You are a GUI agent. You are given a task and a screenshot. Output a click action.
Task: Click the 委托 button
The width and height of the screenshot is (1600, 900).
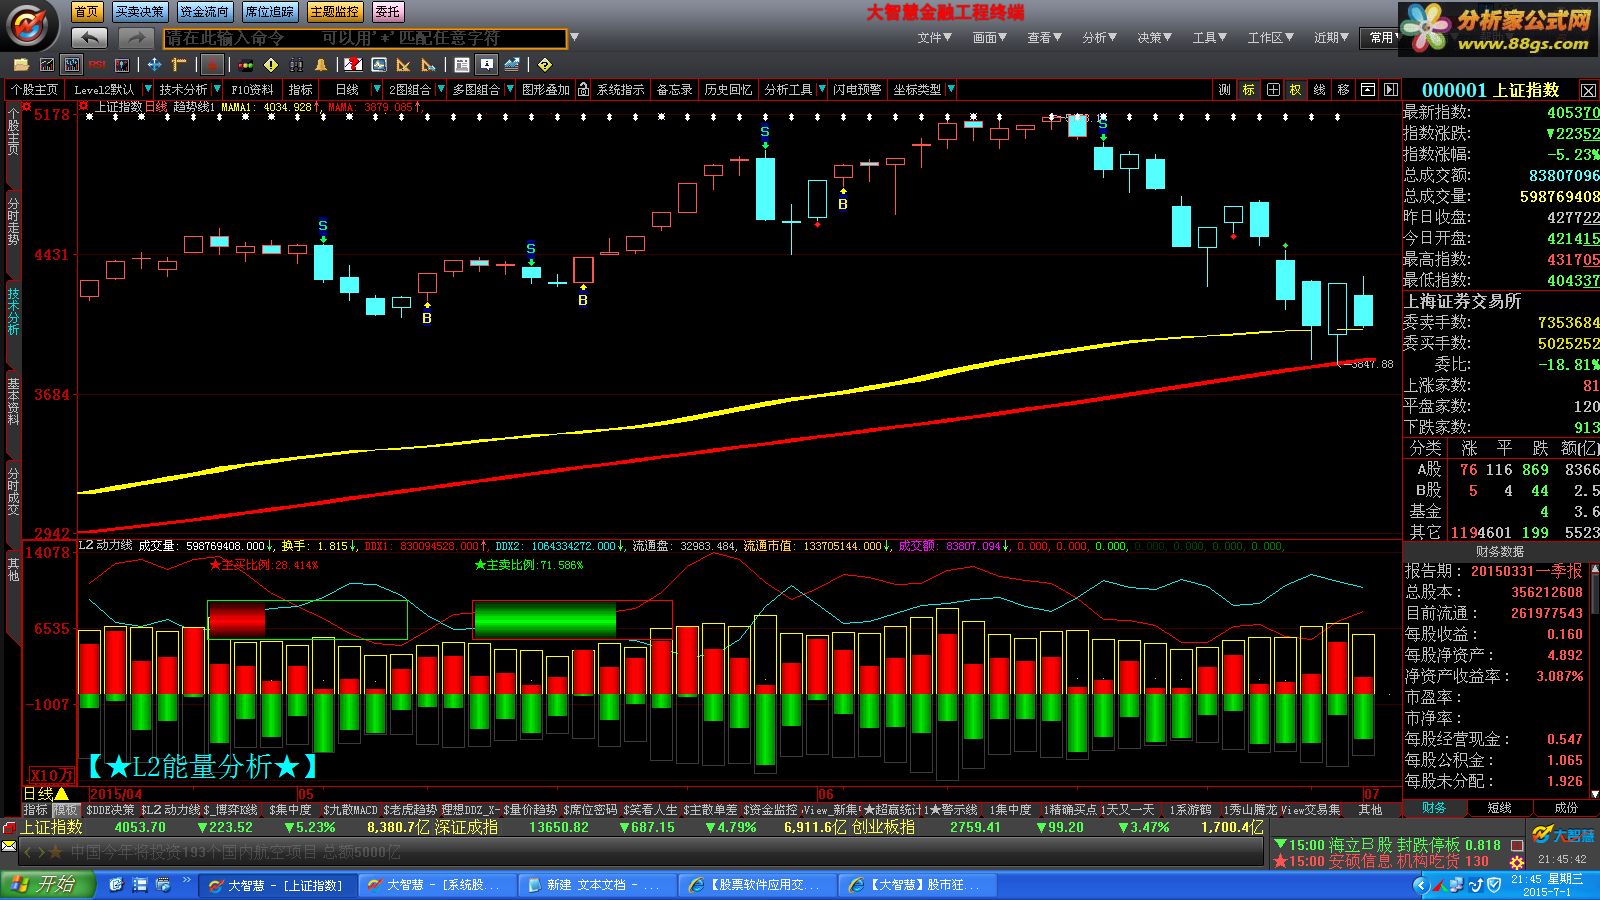(x=387, y=12)
